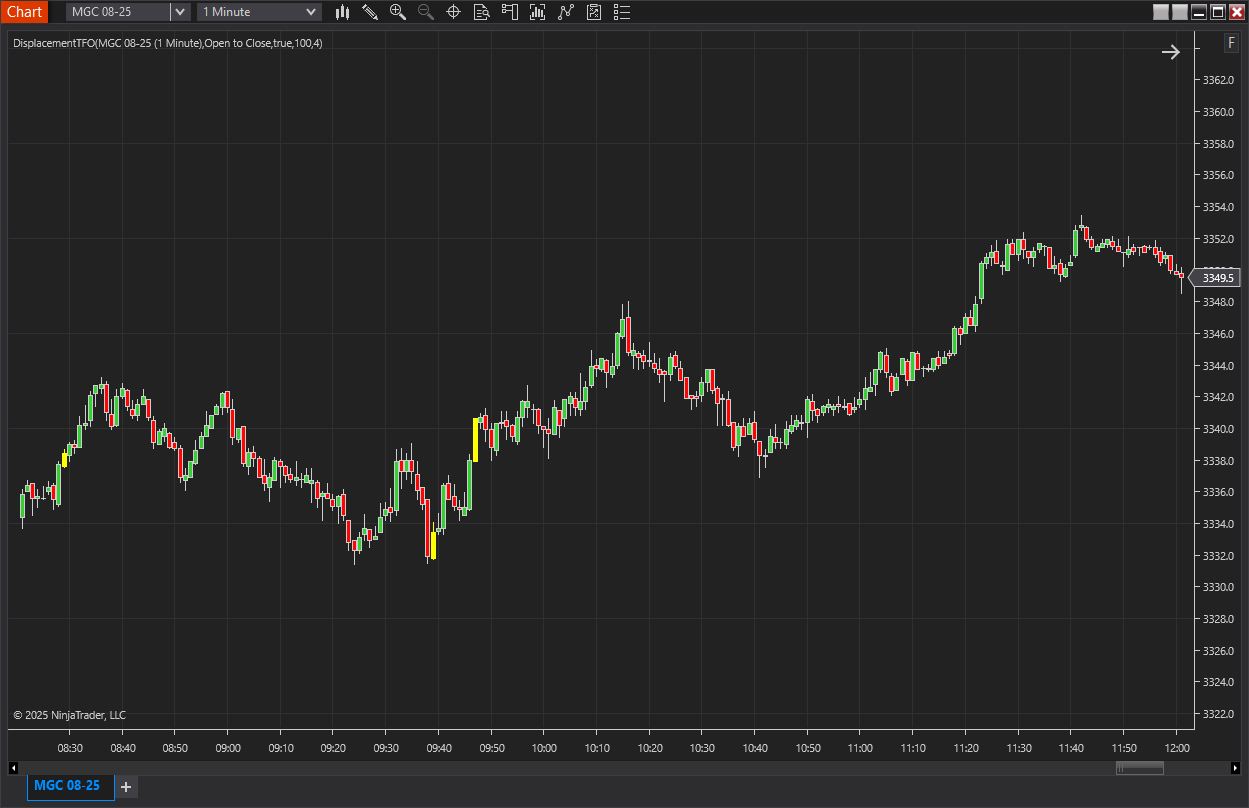Minimize the chart window
Screen dimensions: 1249x808
[1199, 12]
